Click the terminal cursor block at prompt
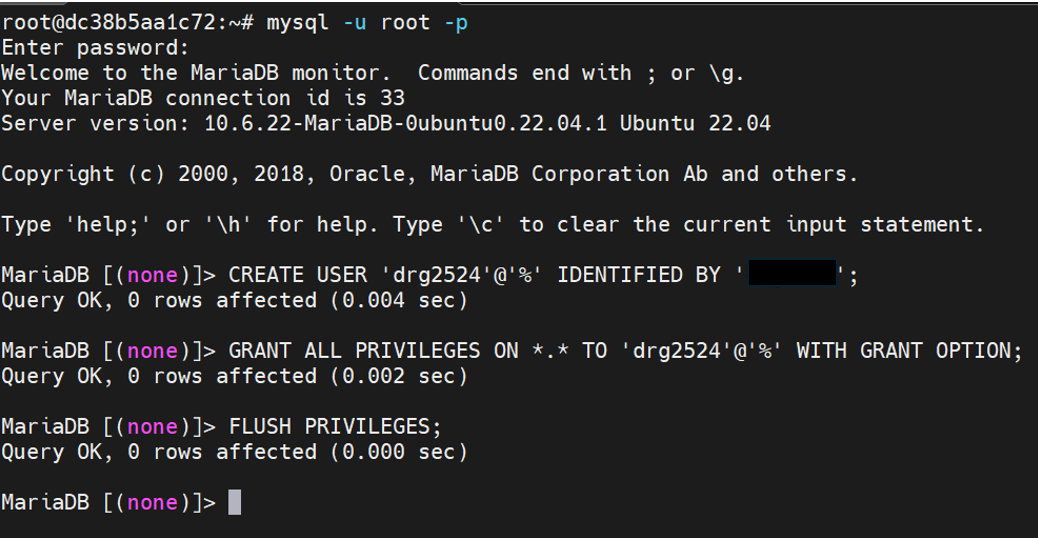The width and height of the screenshot is (1038, 538). pos(234,502)
